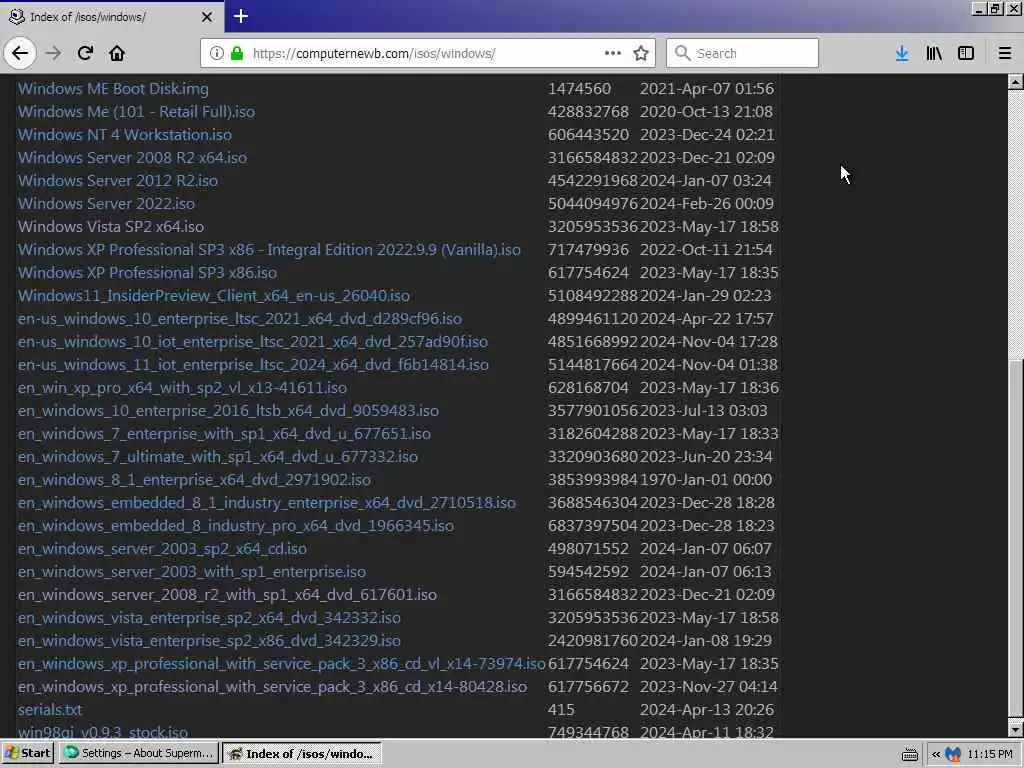Open Windows ME Boot Disk.img link
The image size is (1024, 768).
click(x=113, y=89)
